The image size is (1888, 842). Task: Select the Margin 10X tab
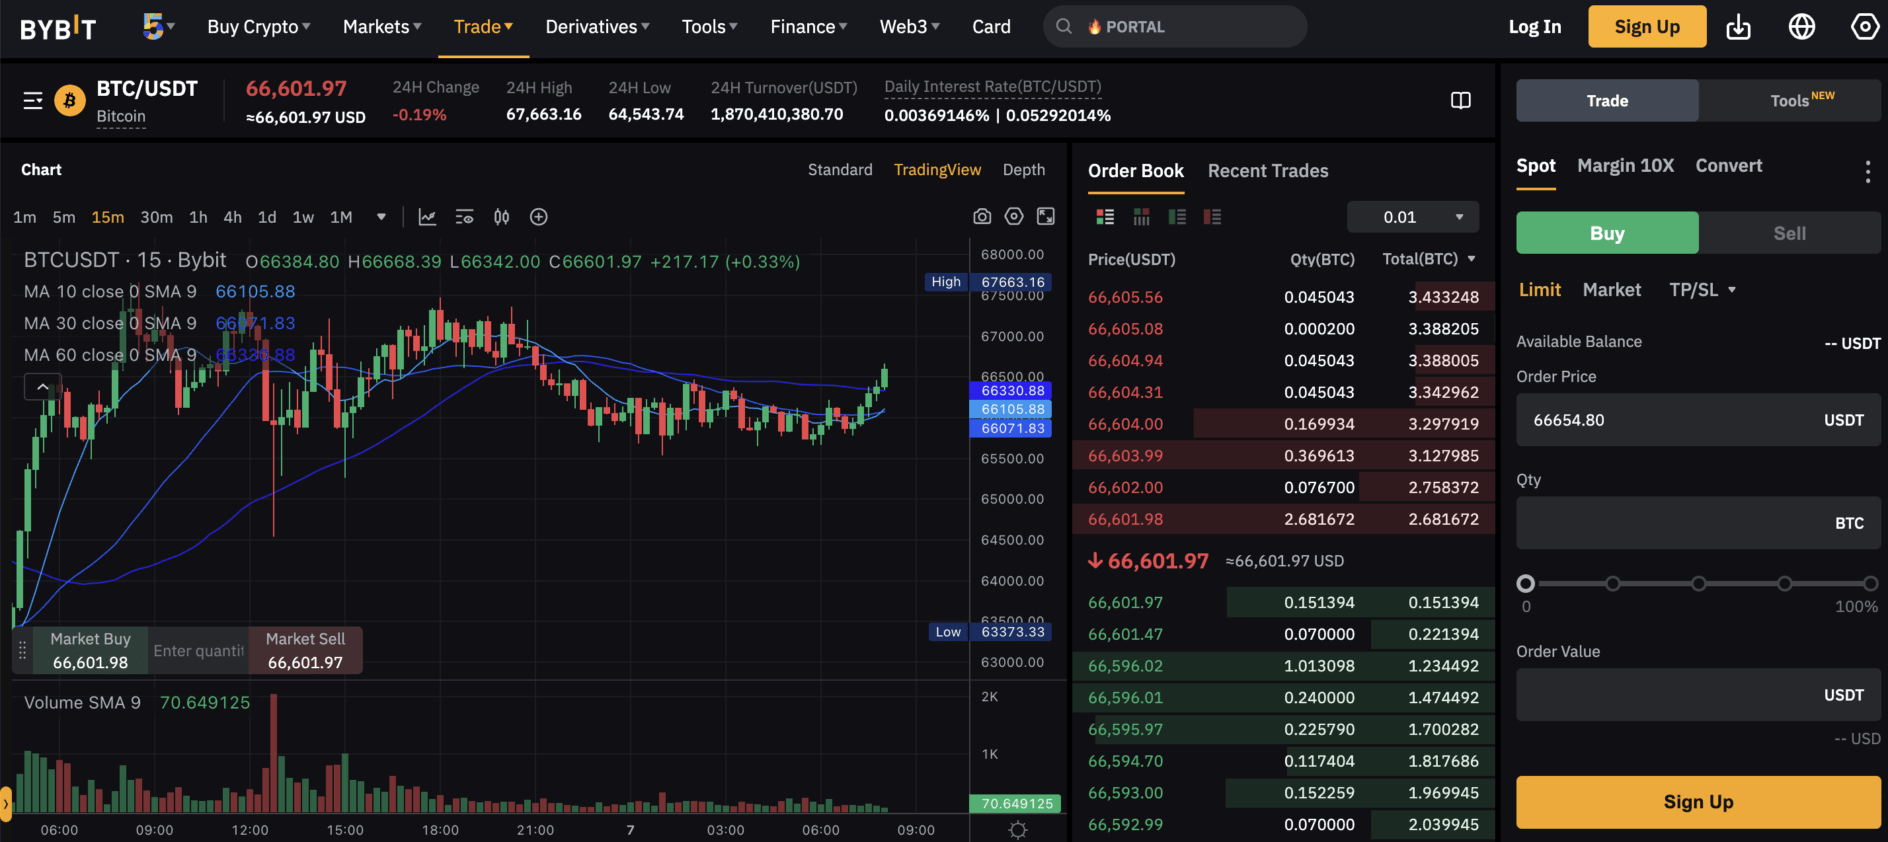1625,166
